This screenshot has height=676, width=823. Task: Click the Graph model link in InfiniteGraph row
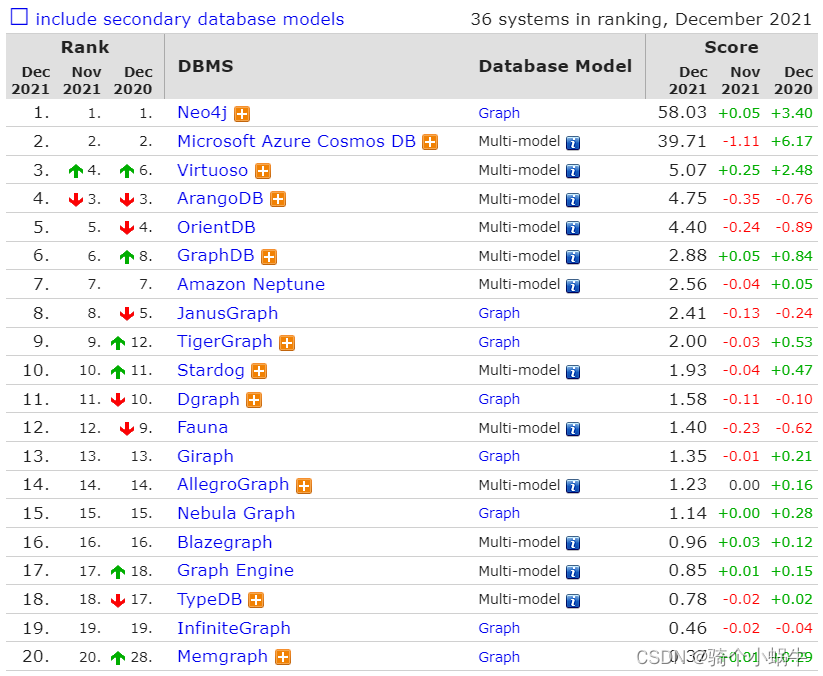(499, 628)
